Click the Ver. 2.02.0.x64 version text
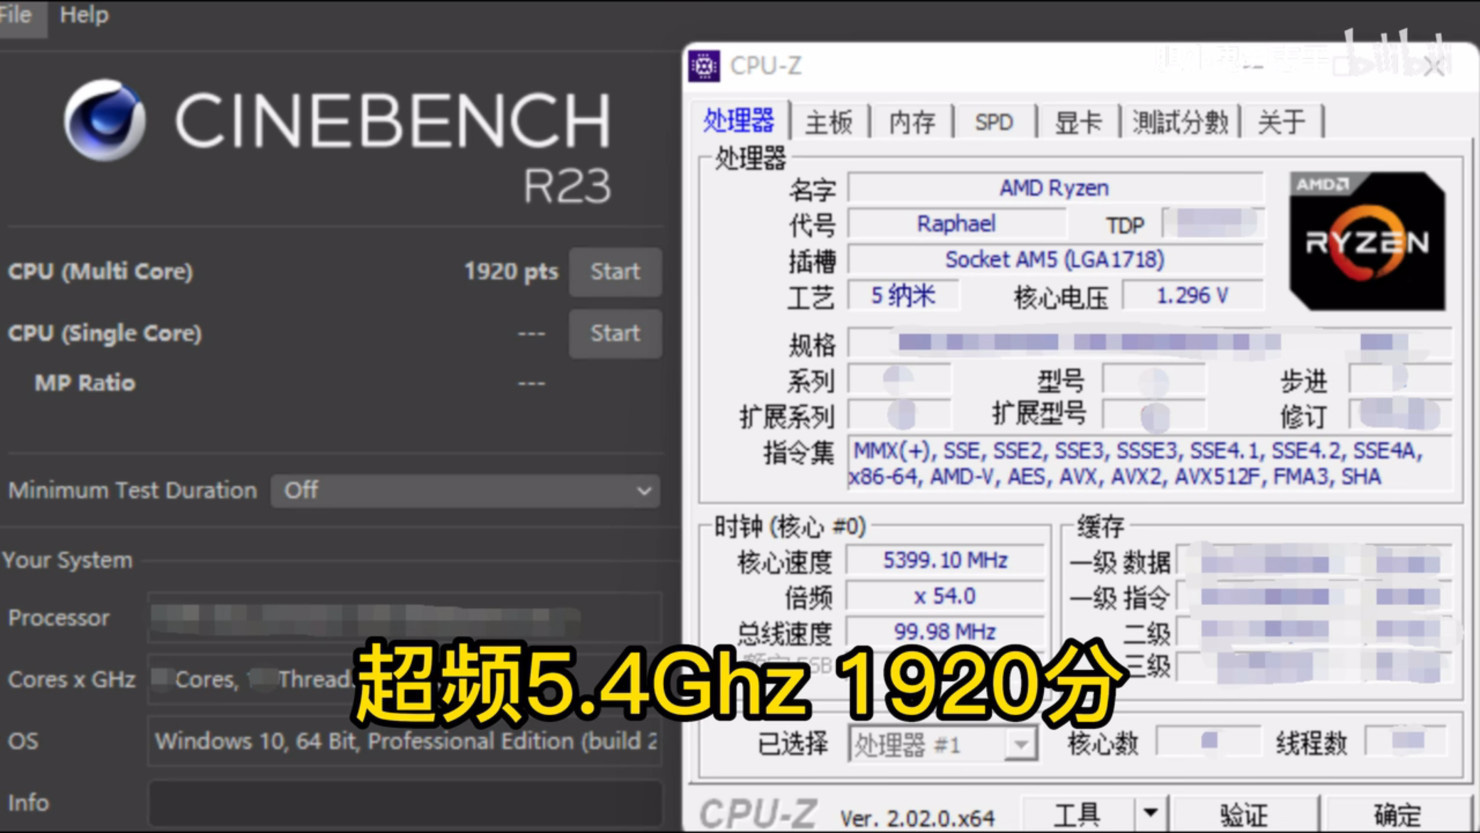Image resolution: width=1480 pixels, height=833 pixels. (x=917, y=818)
